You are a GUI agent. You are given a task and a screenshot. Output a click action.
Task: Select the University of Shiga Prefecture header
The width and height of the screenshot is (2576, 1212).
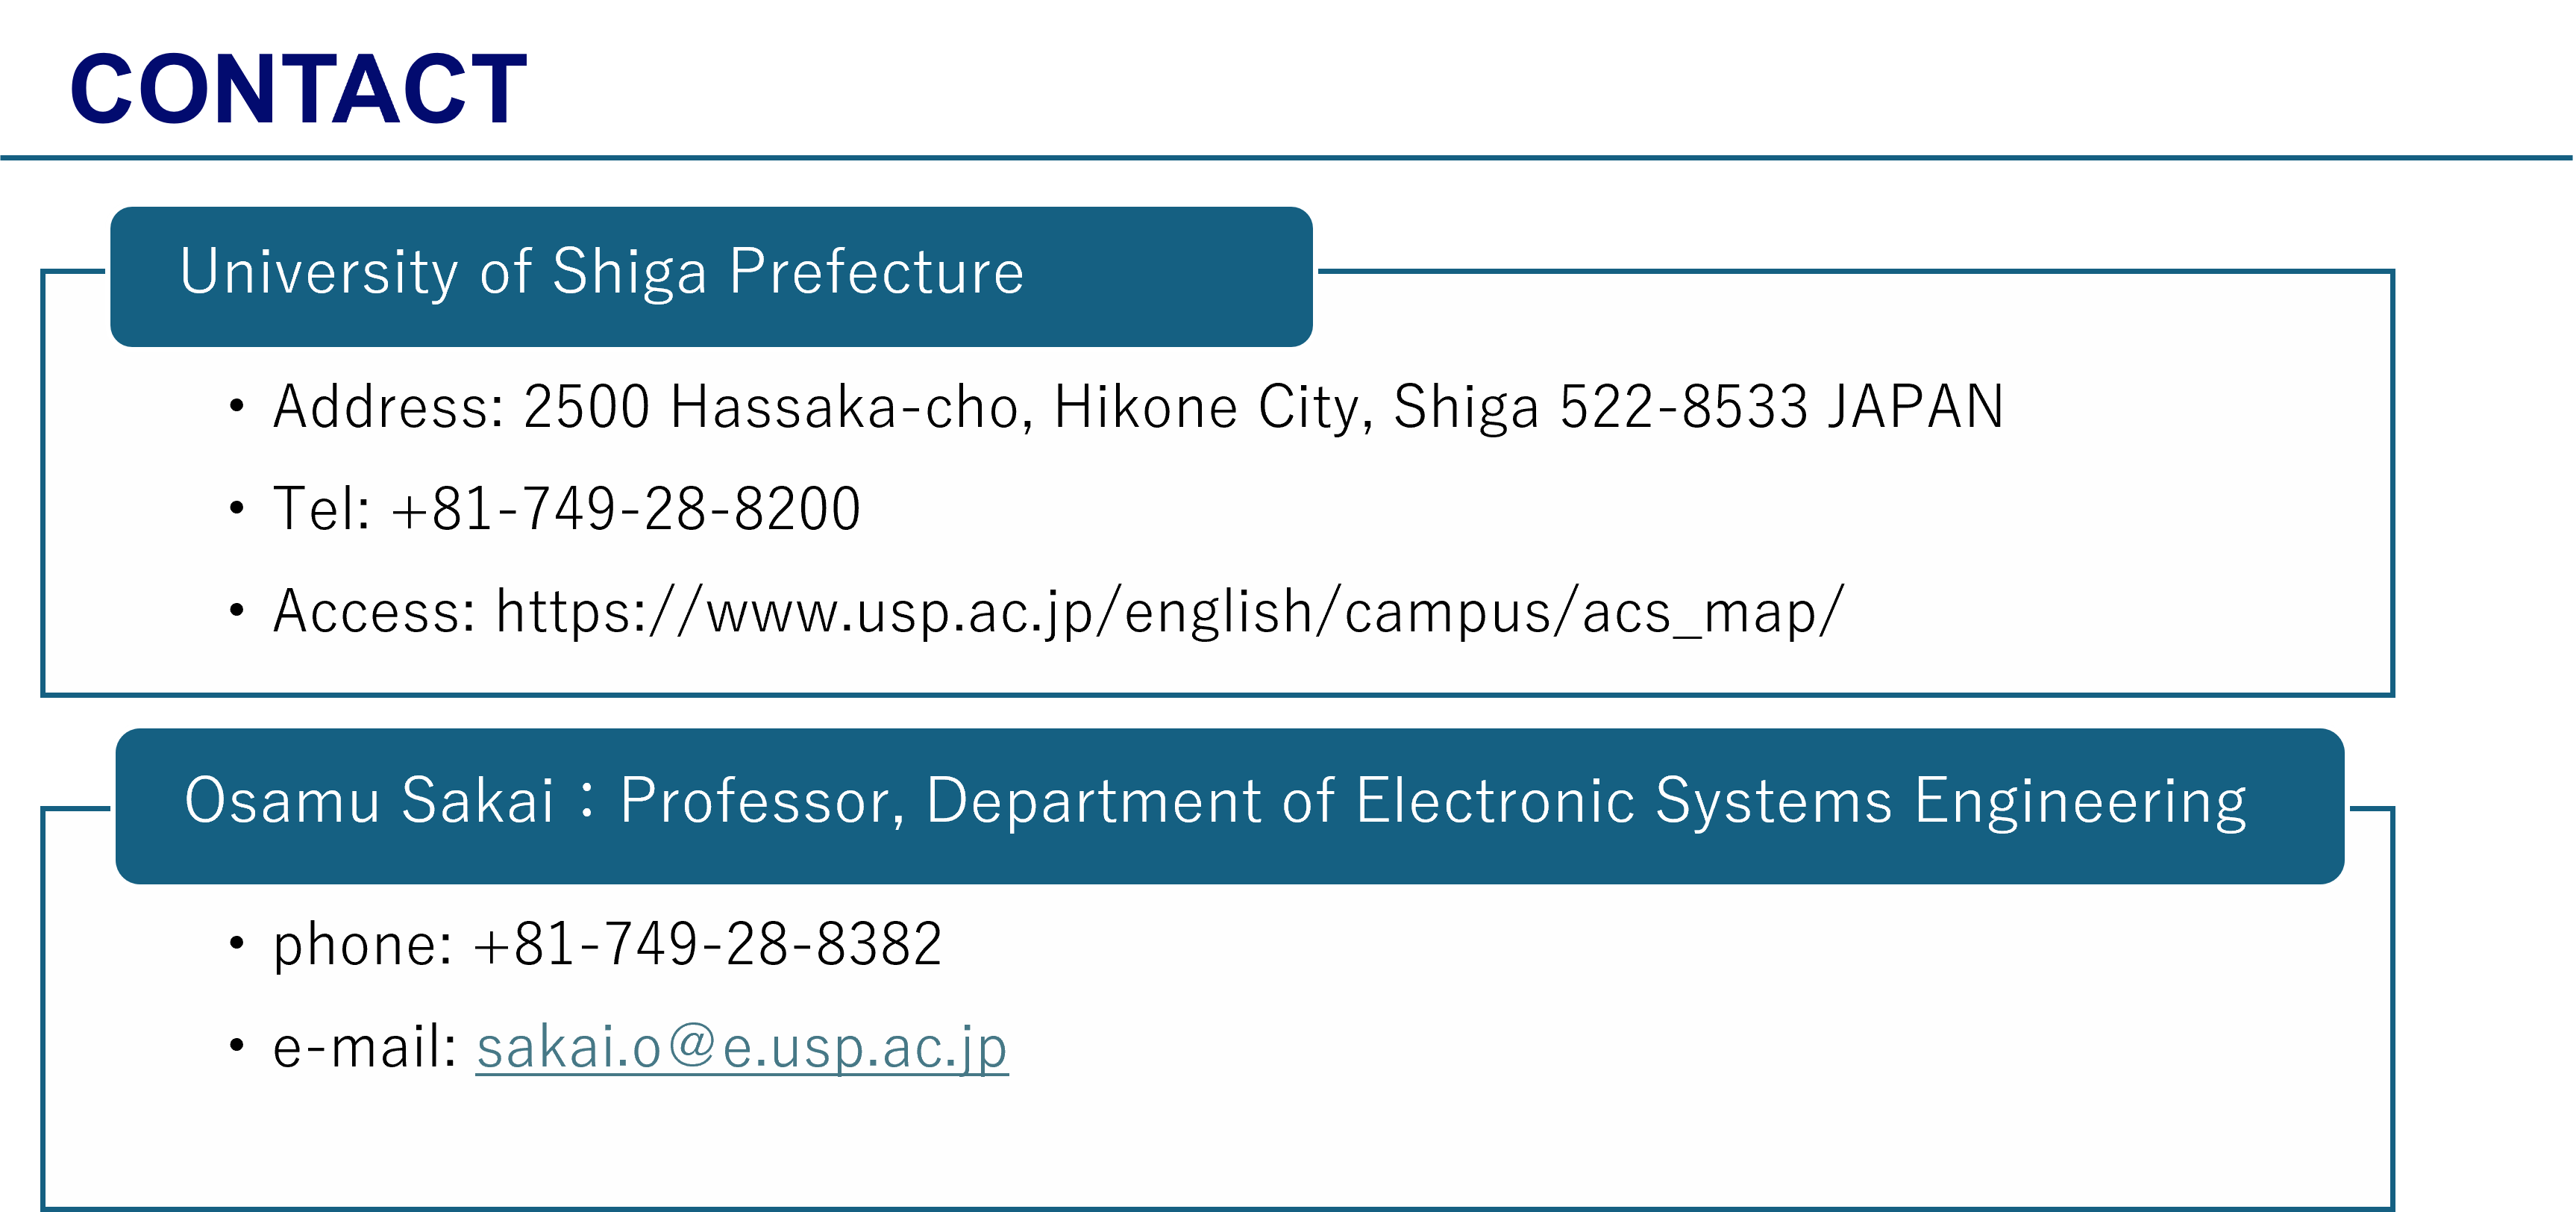[x=601, y=272]
